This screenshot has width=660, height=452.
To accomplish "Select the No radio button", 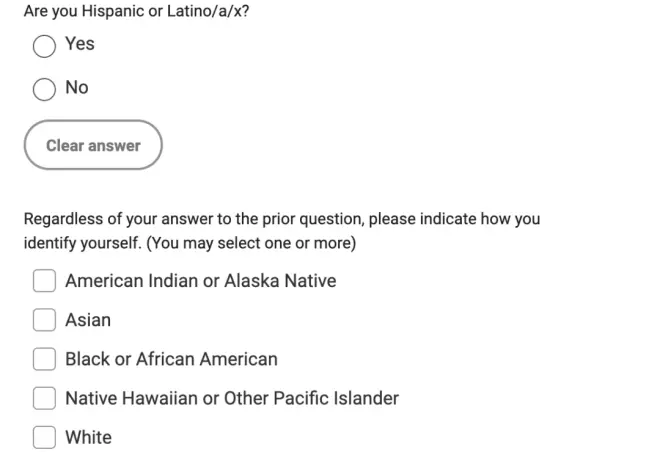I will [x=44, y=89].
